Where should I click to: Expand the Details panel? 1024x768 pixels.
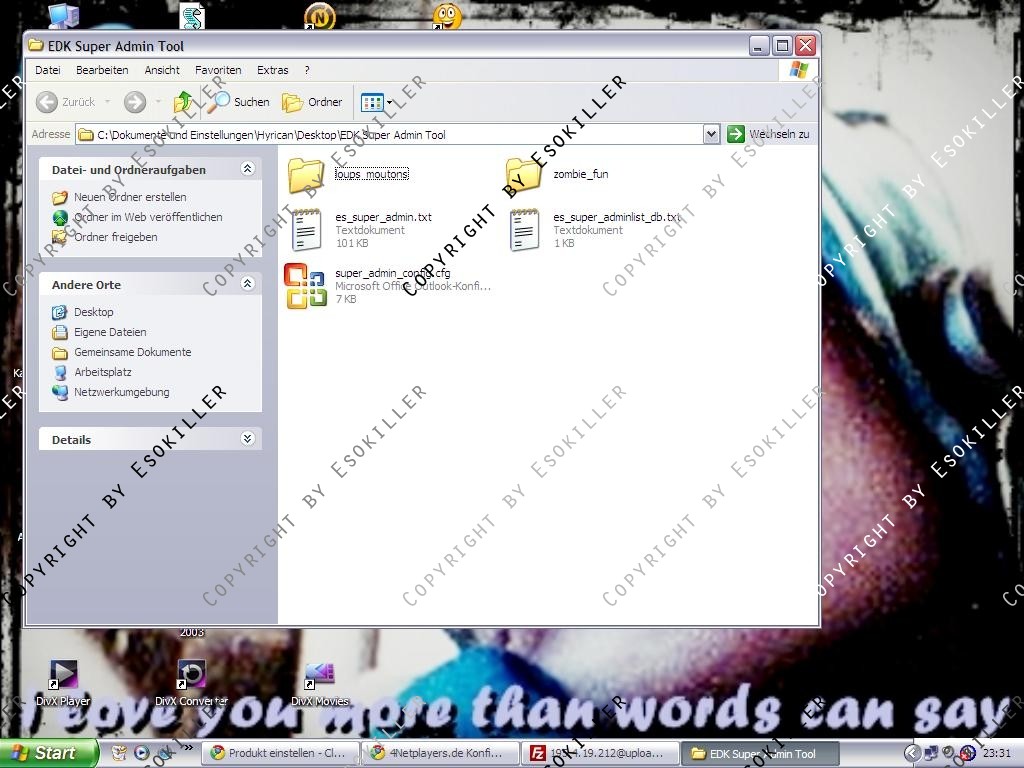click(x=248, y=439)
